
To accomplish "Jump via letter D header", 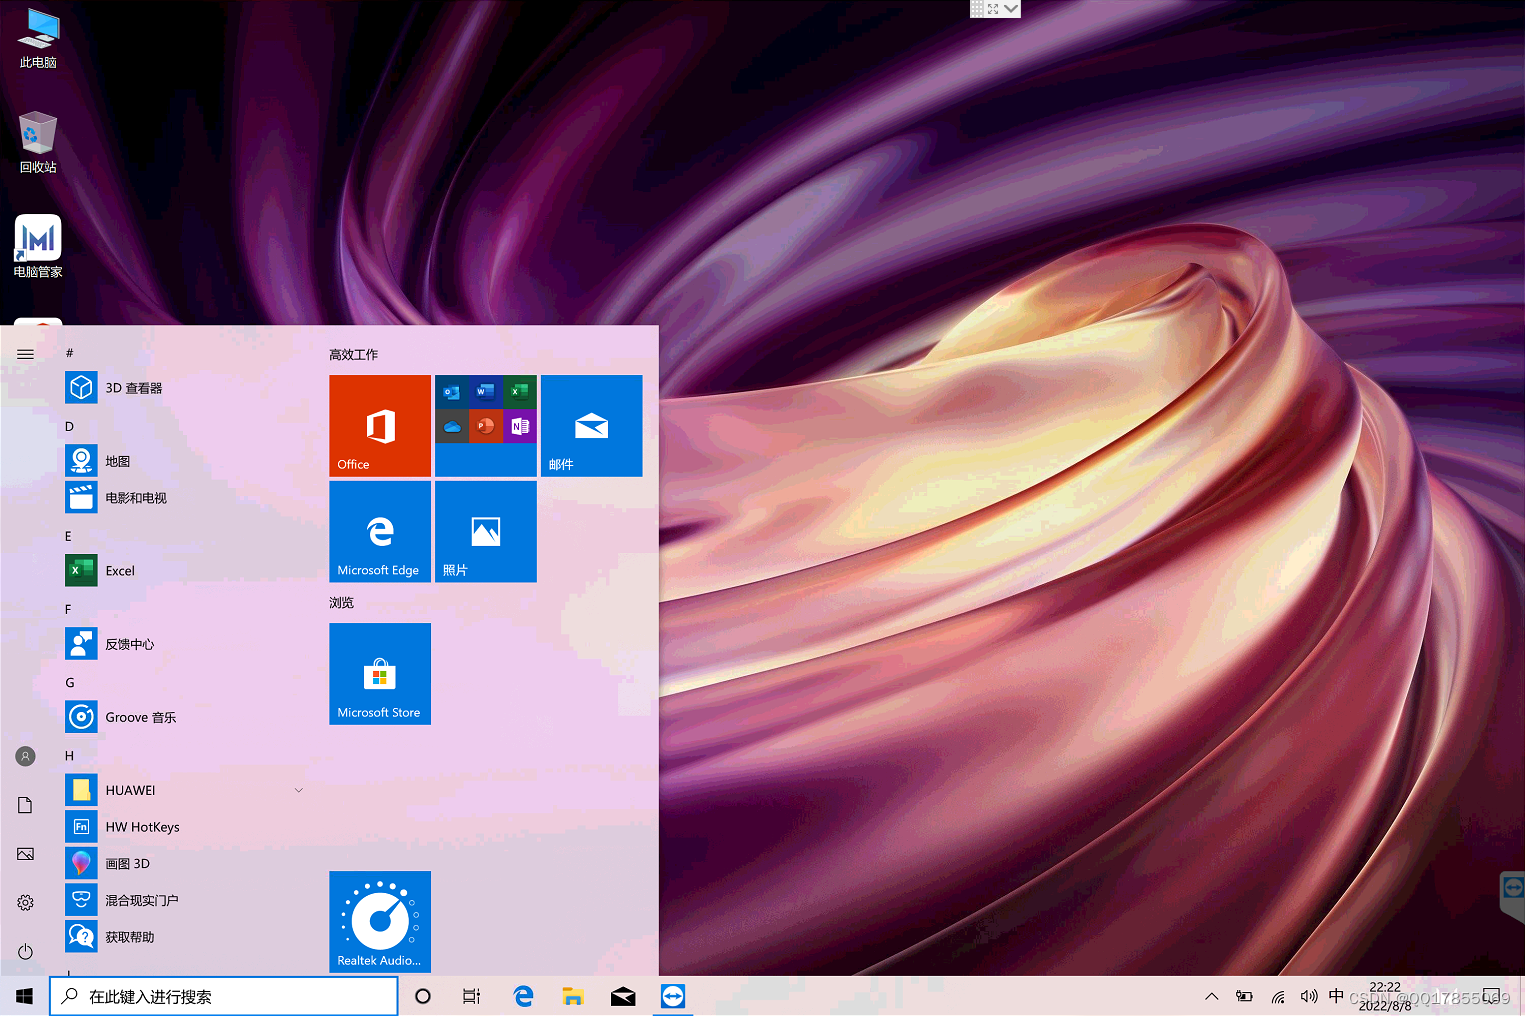I will click(69, 426).
